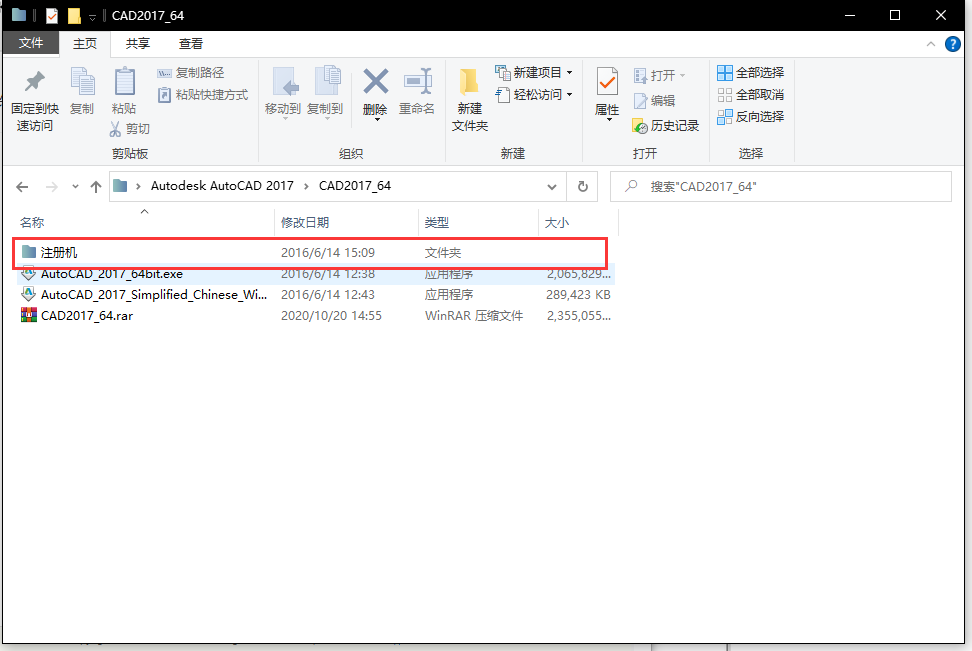972x651 pixels.
Task: Click the search box for CAD2017_64
Action: click(780, 186)
